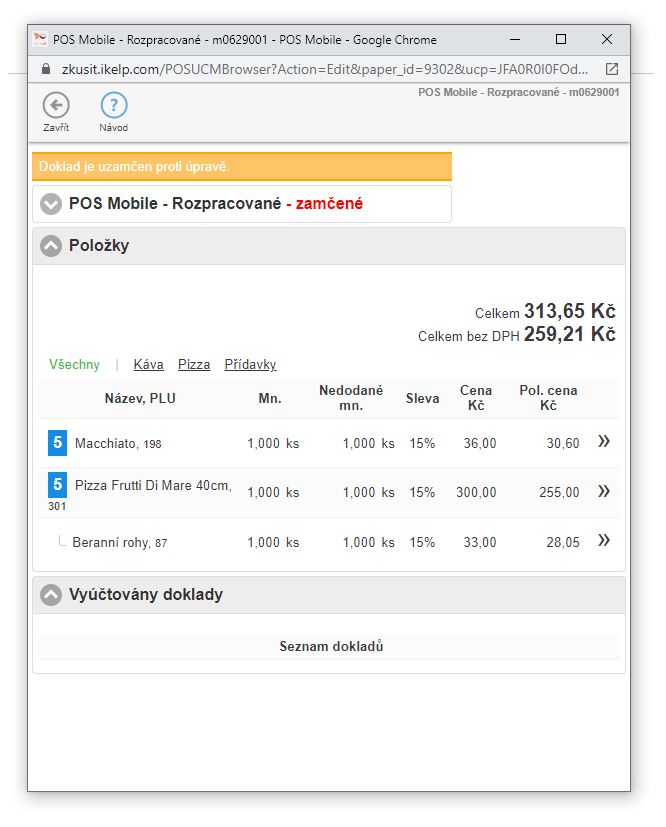Click the Název, PLU column header
The image size is (666, 827).
[x=140, y=398]
